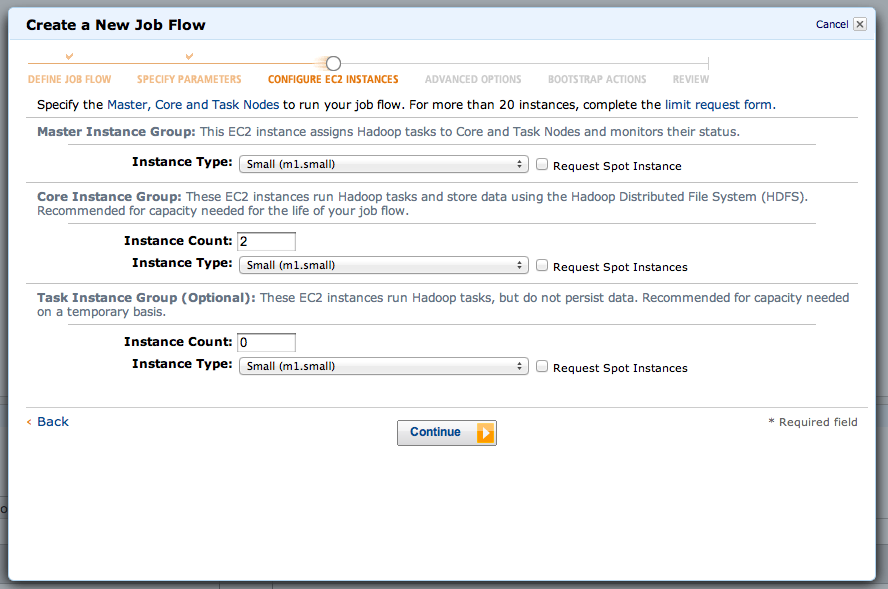Click the Specify Parameters checkmark
The height and width of the screenshot is (589, 888).
[189, 57]
